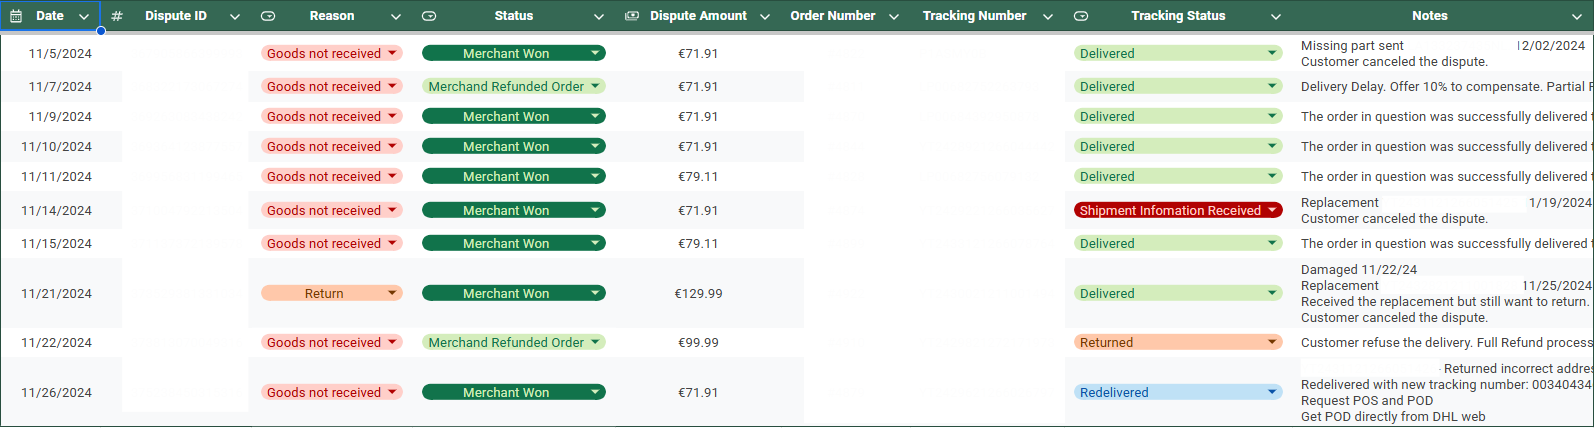The width and height of the screenshot is (1594, 428).
Task: Open the Notes column header chevron
Action: (1577, 16)
